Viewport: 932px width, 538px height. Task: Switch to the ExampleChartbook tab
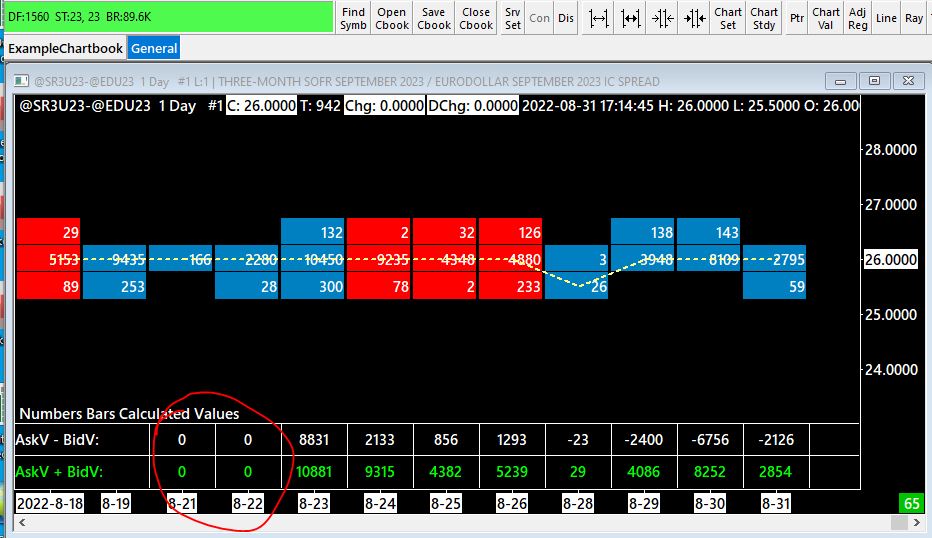tap(65, 49)
